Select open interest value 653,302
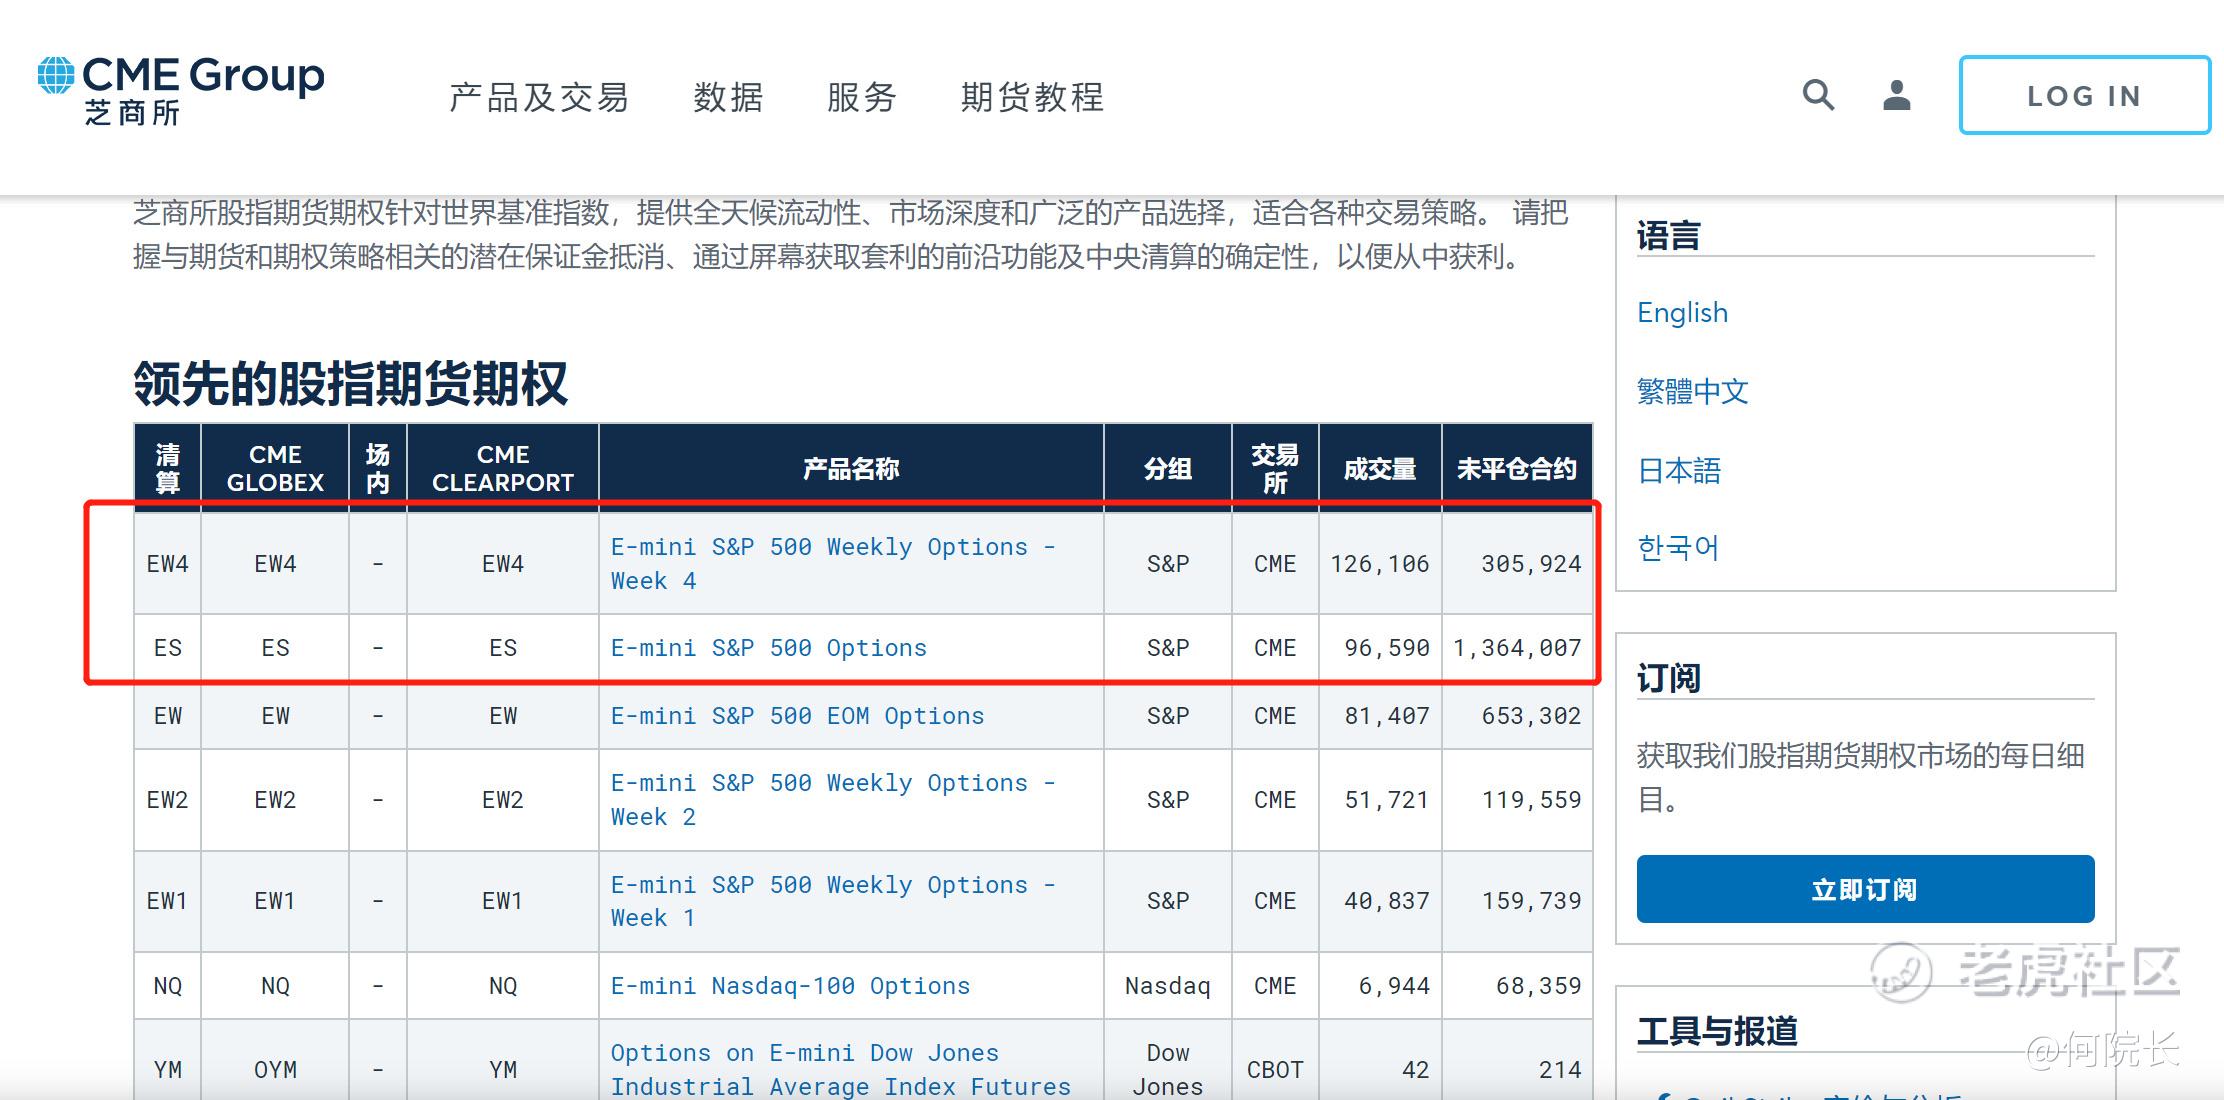This screenshot has width=2224, height=1100. pyautogui.click(x=1531, y=716)
